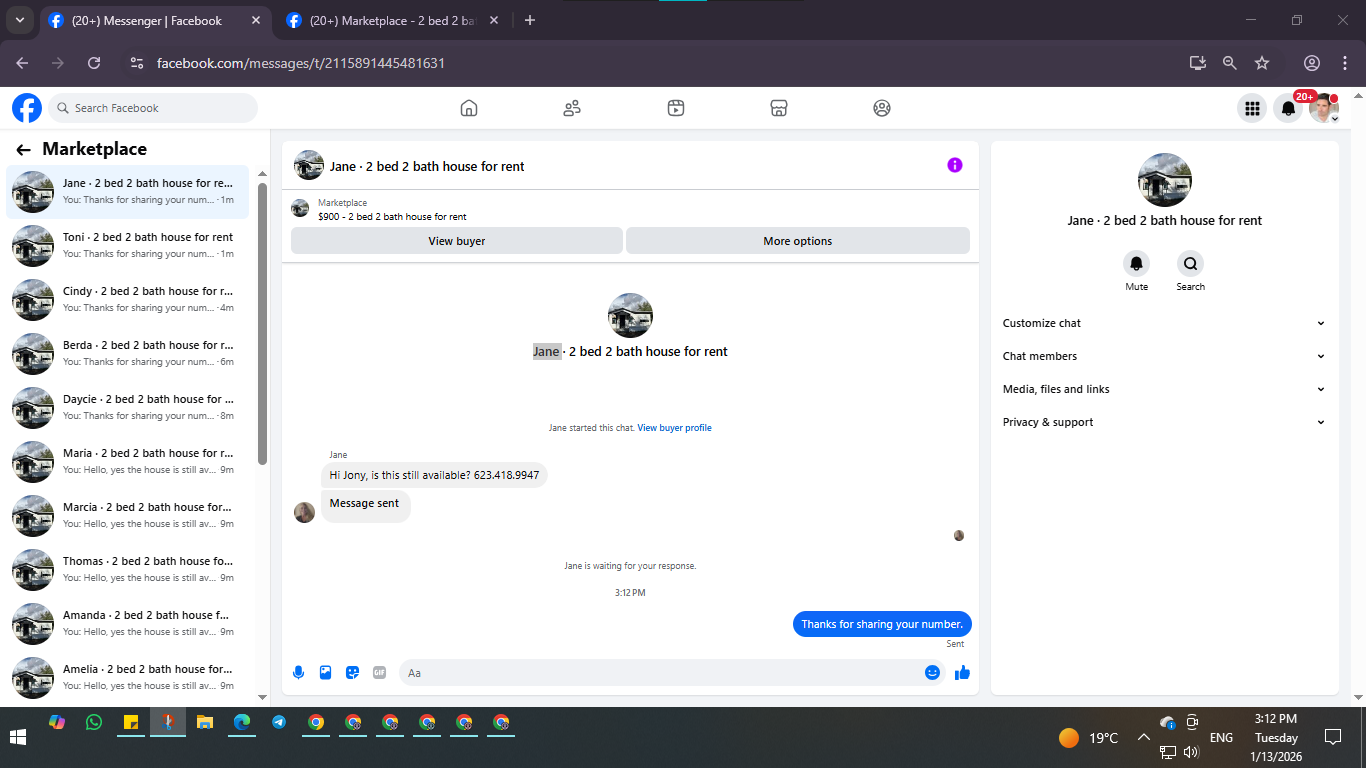Viewport: 1366px width, 768px height.
Task: Open the Groups icon in top navigation
Action: tap(881, 108)
